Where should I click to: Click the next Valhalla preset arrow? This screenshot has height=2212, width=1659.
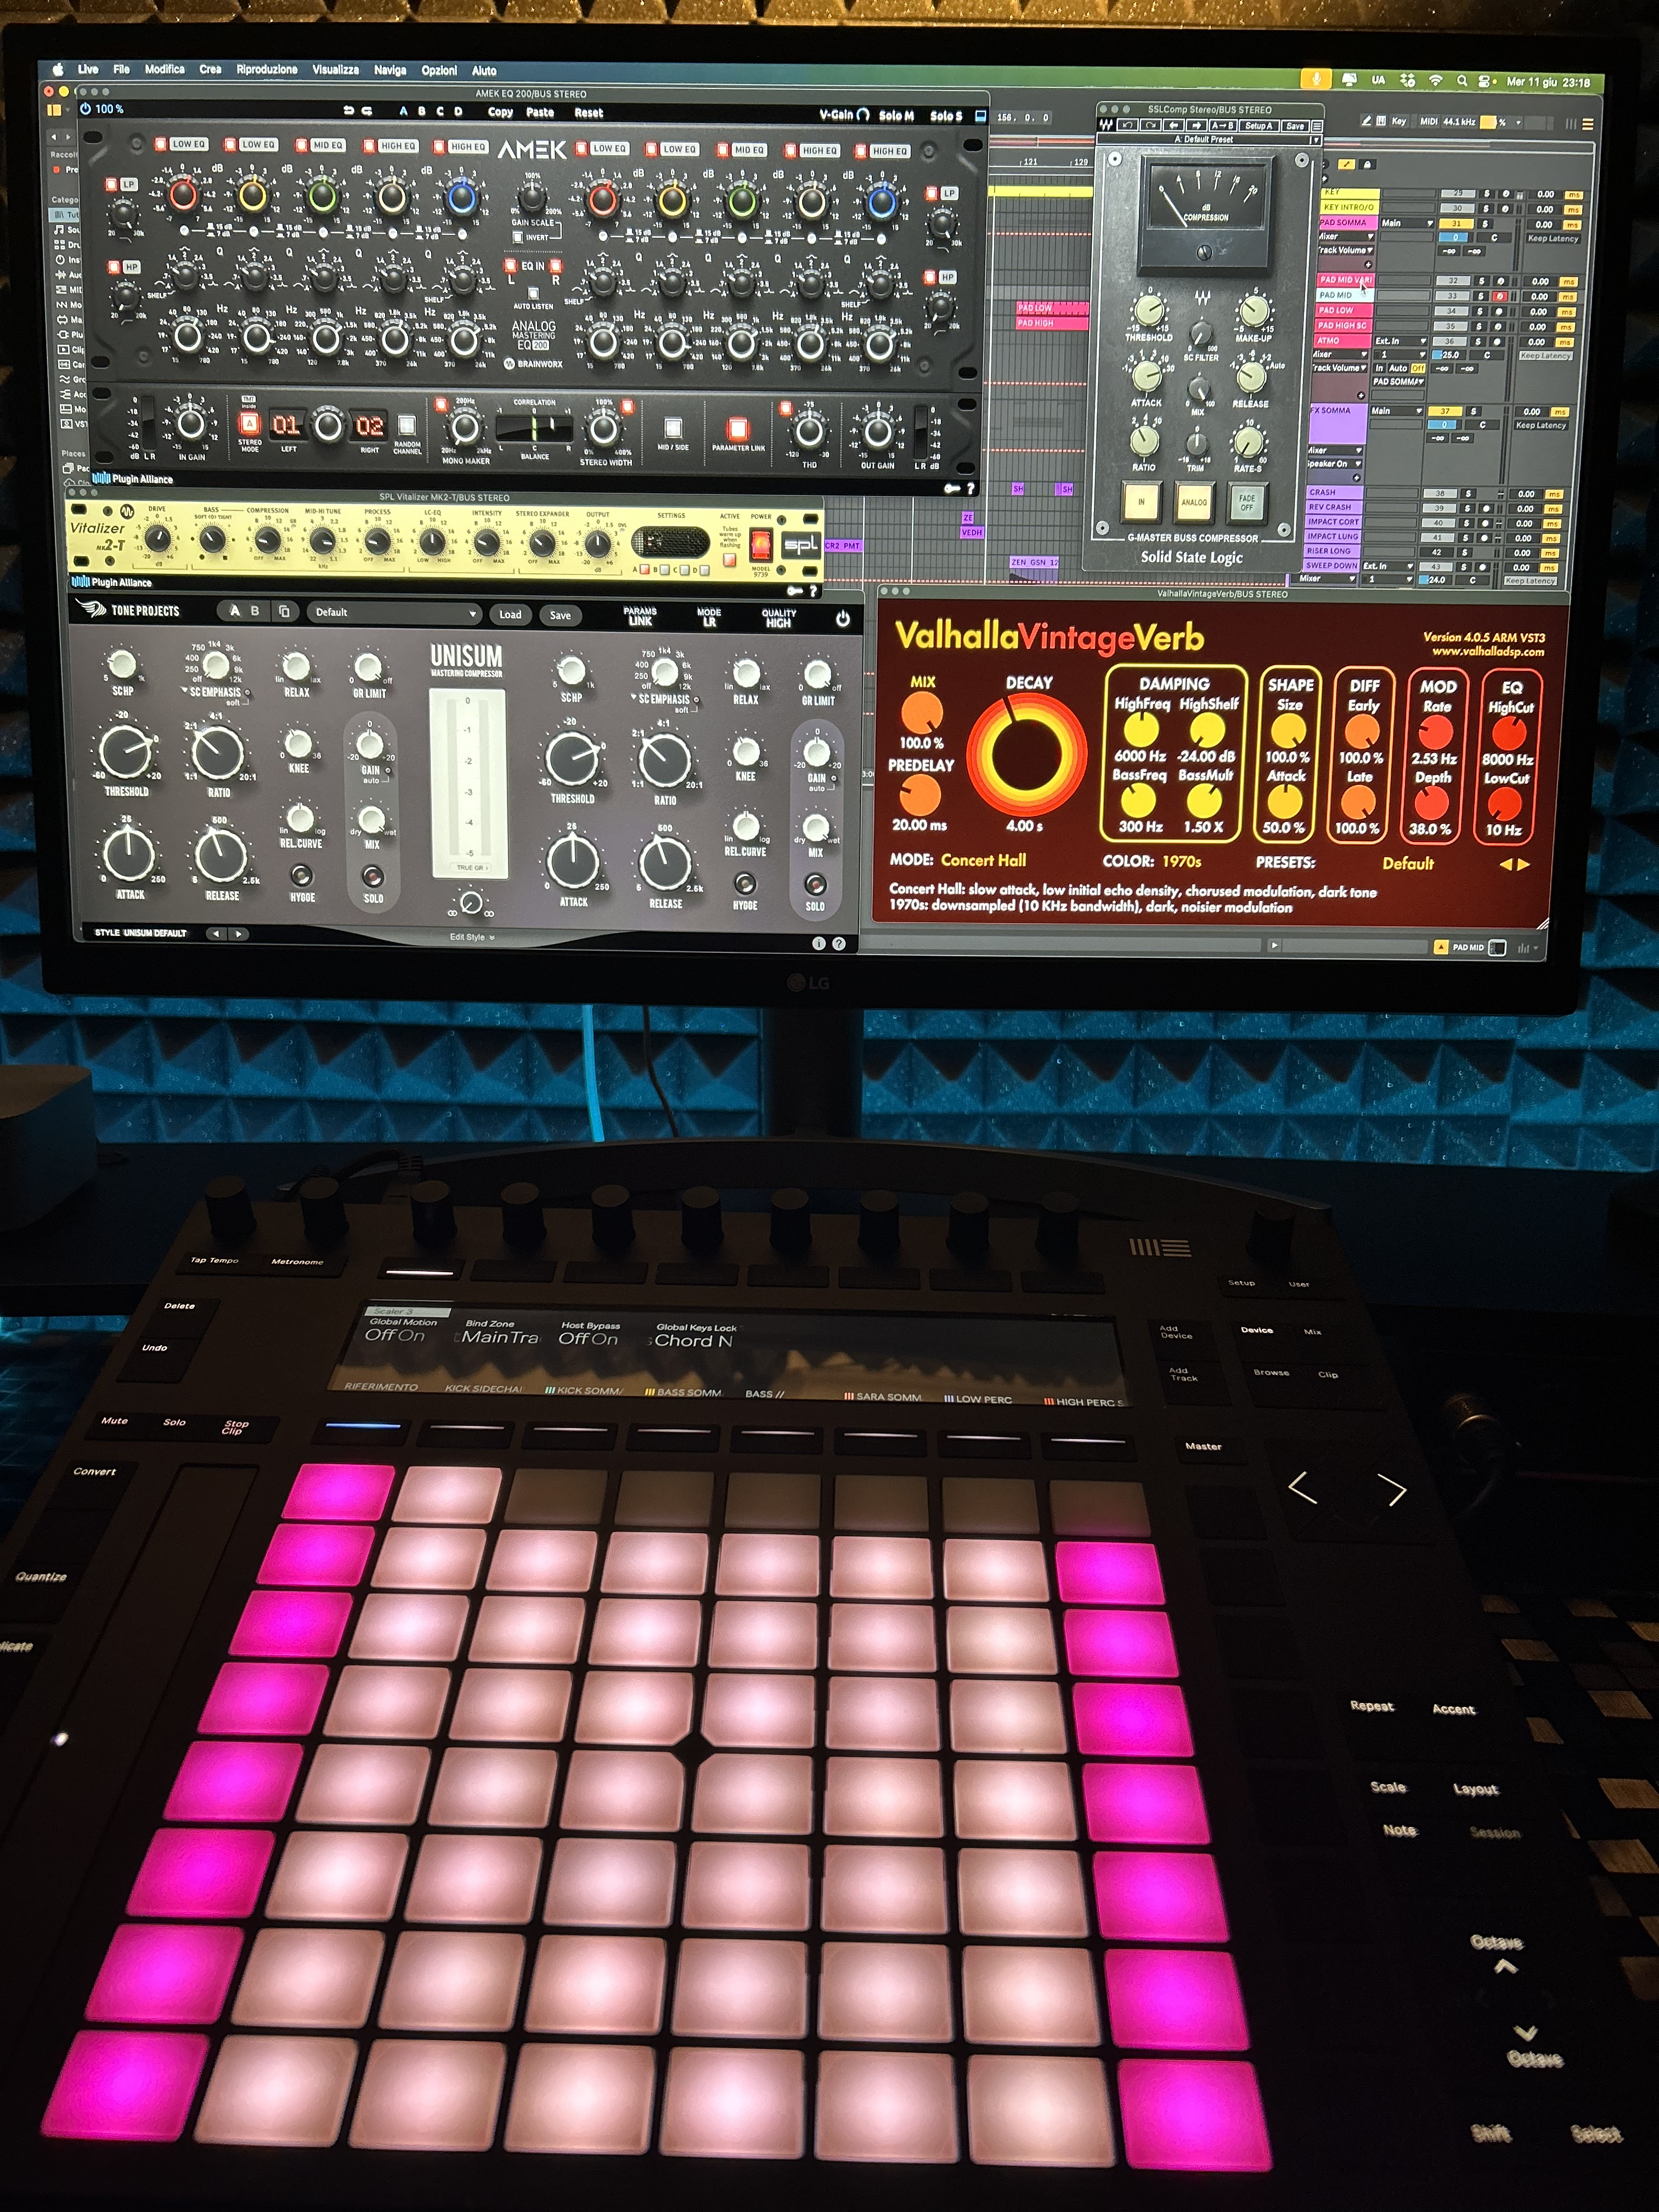(1524, 865)
